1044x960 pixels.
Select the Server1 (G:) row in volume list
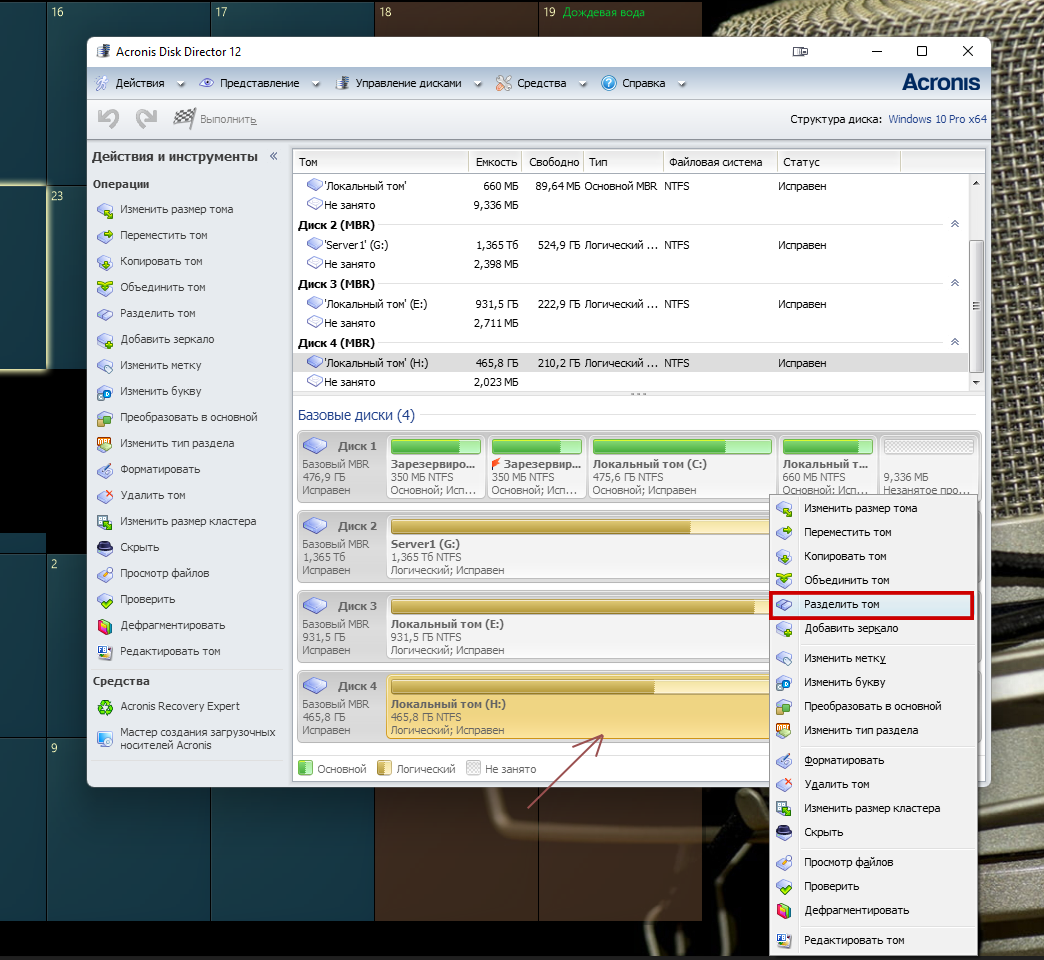click(x=631, y=245)
